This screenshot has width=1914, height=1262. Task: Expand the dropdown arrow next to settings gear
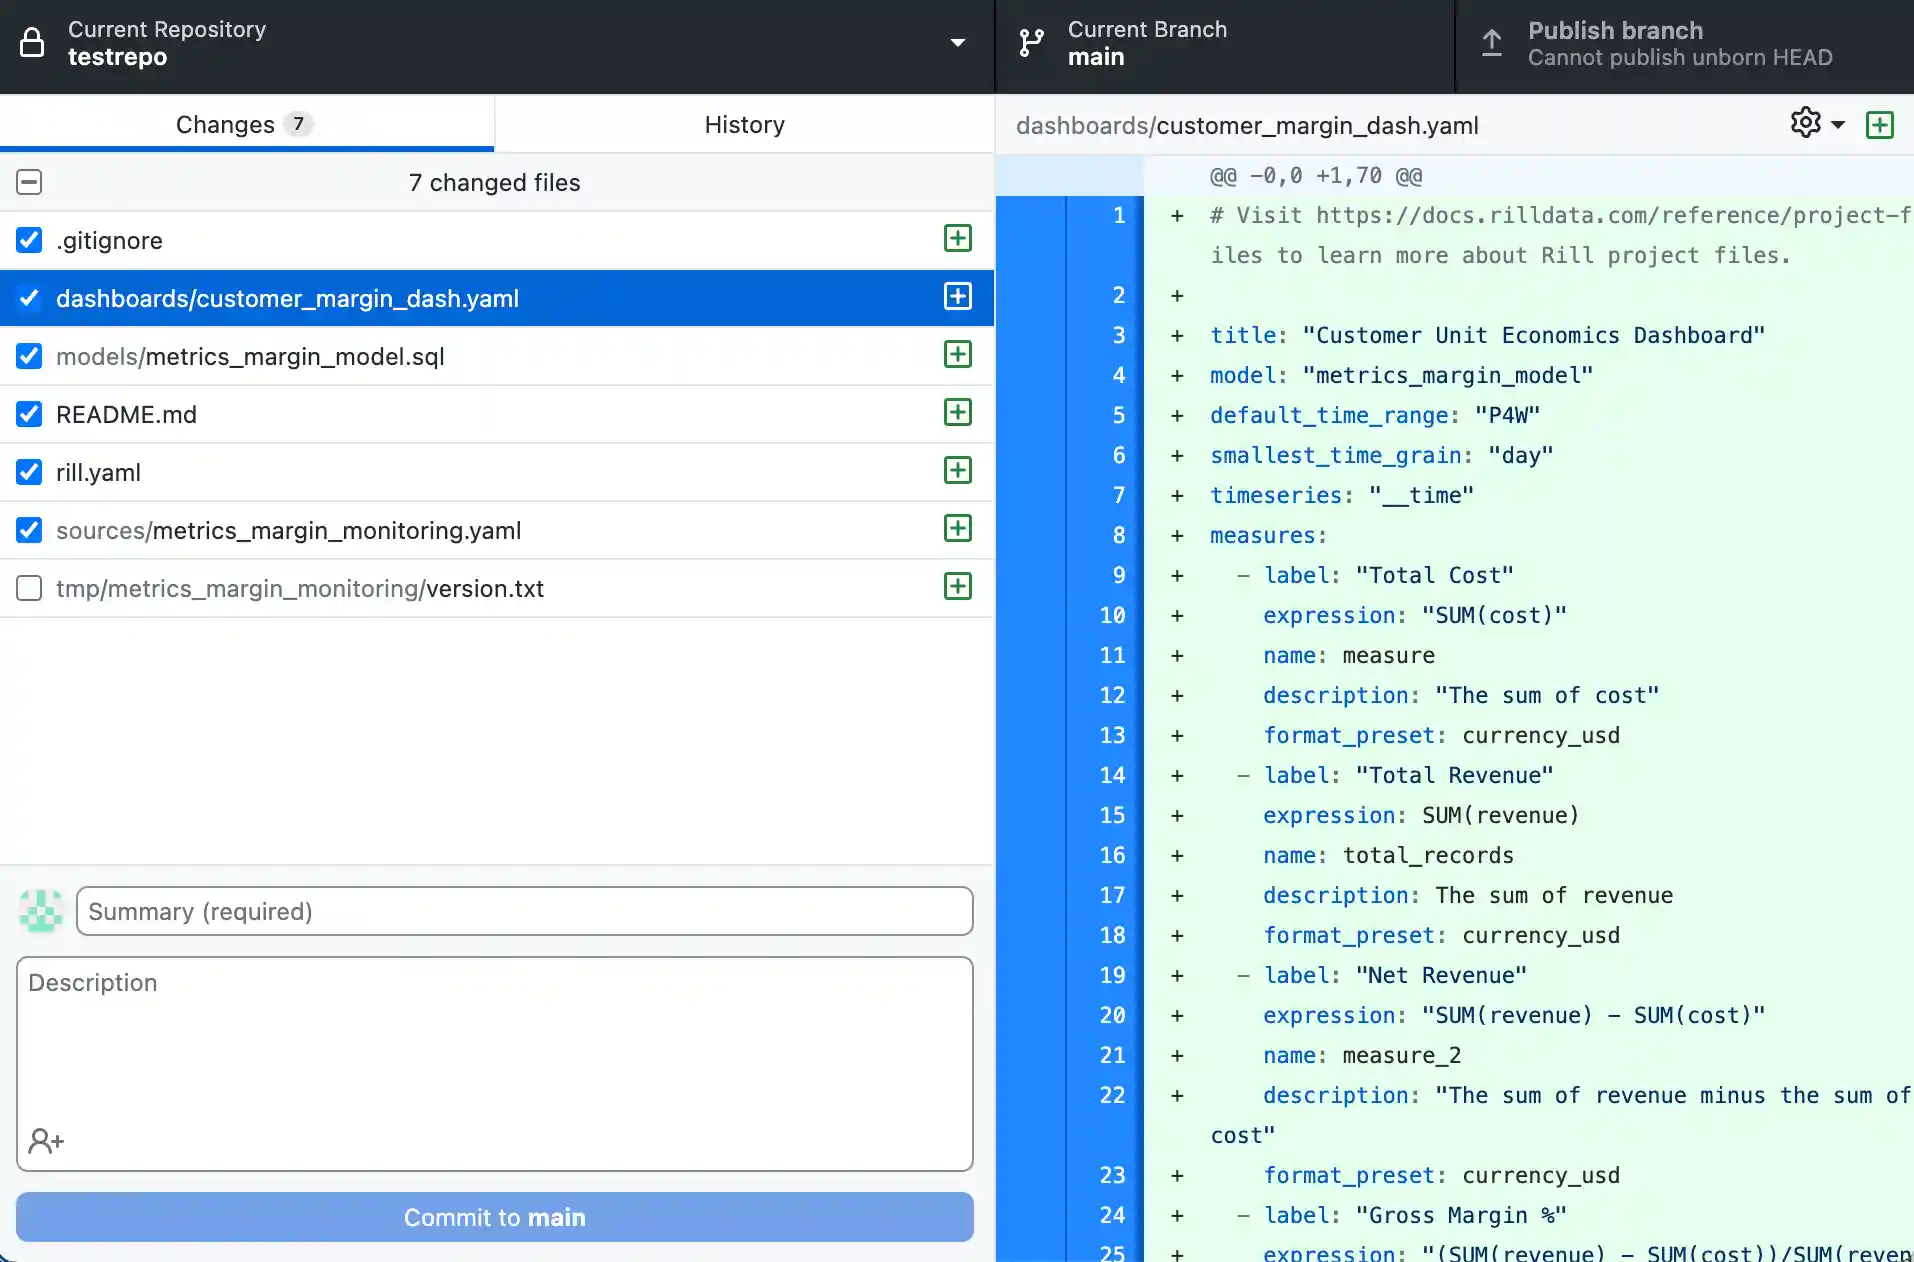[x=1838, y=125]
